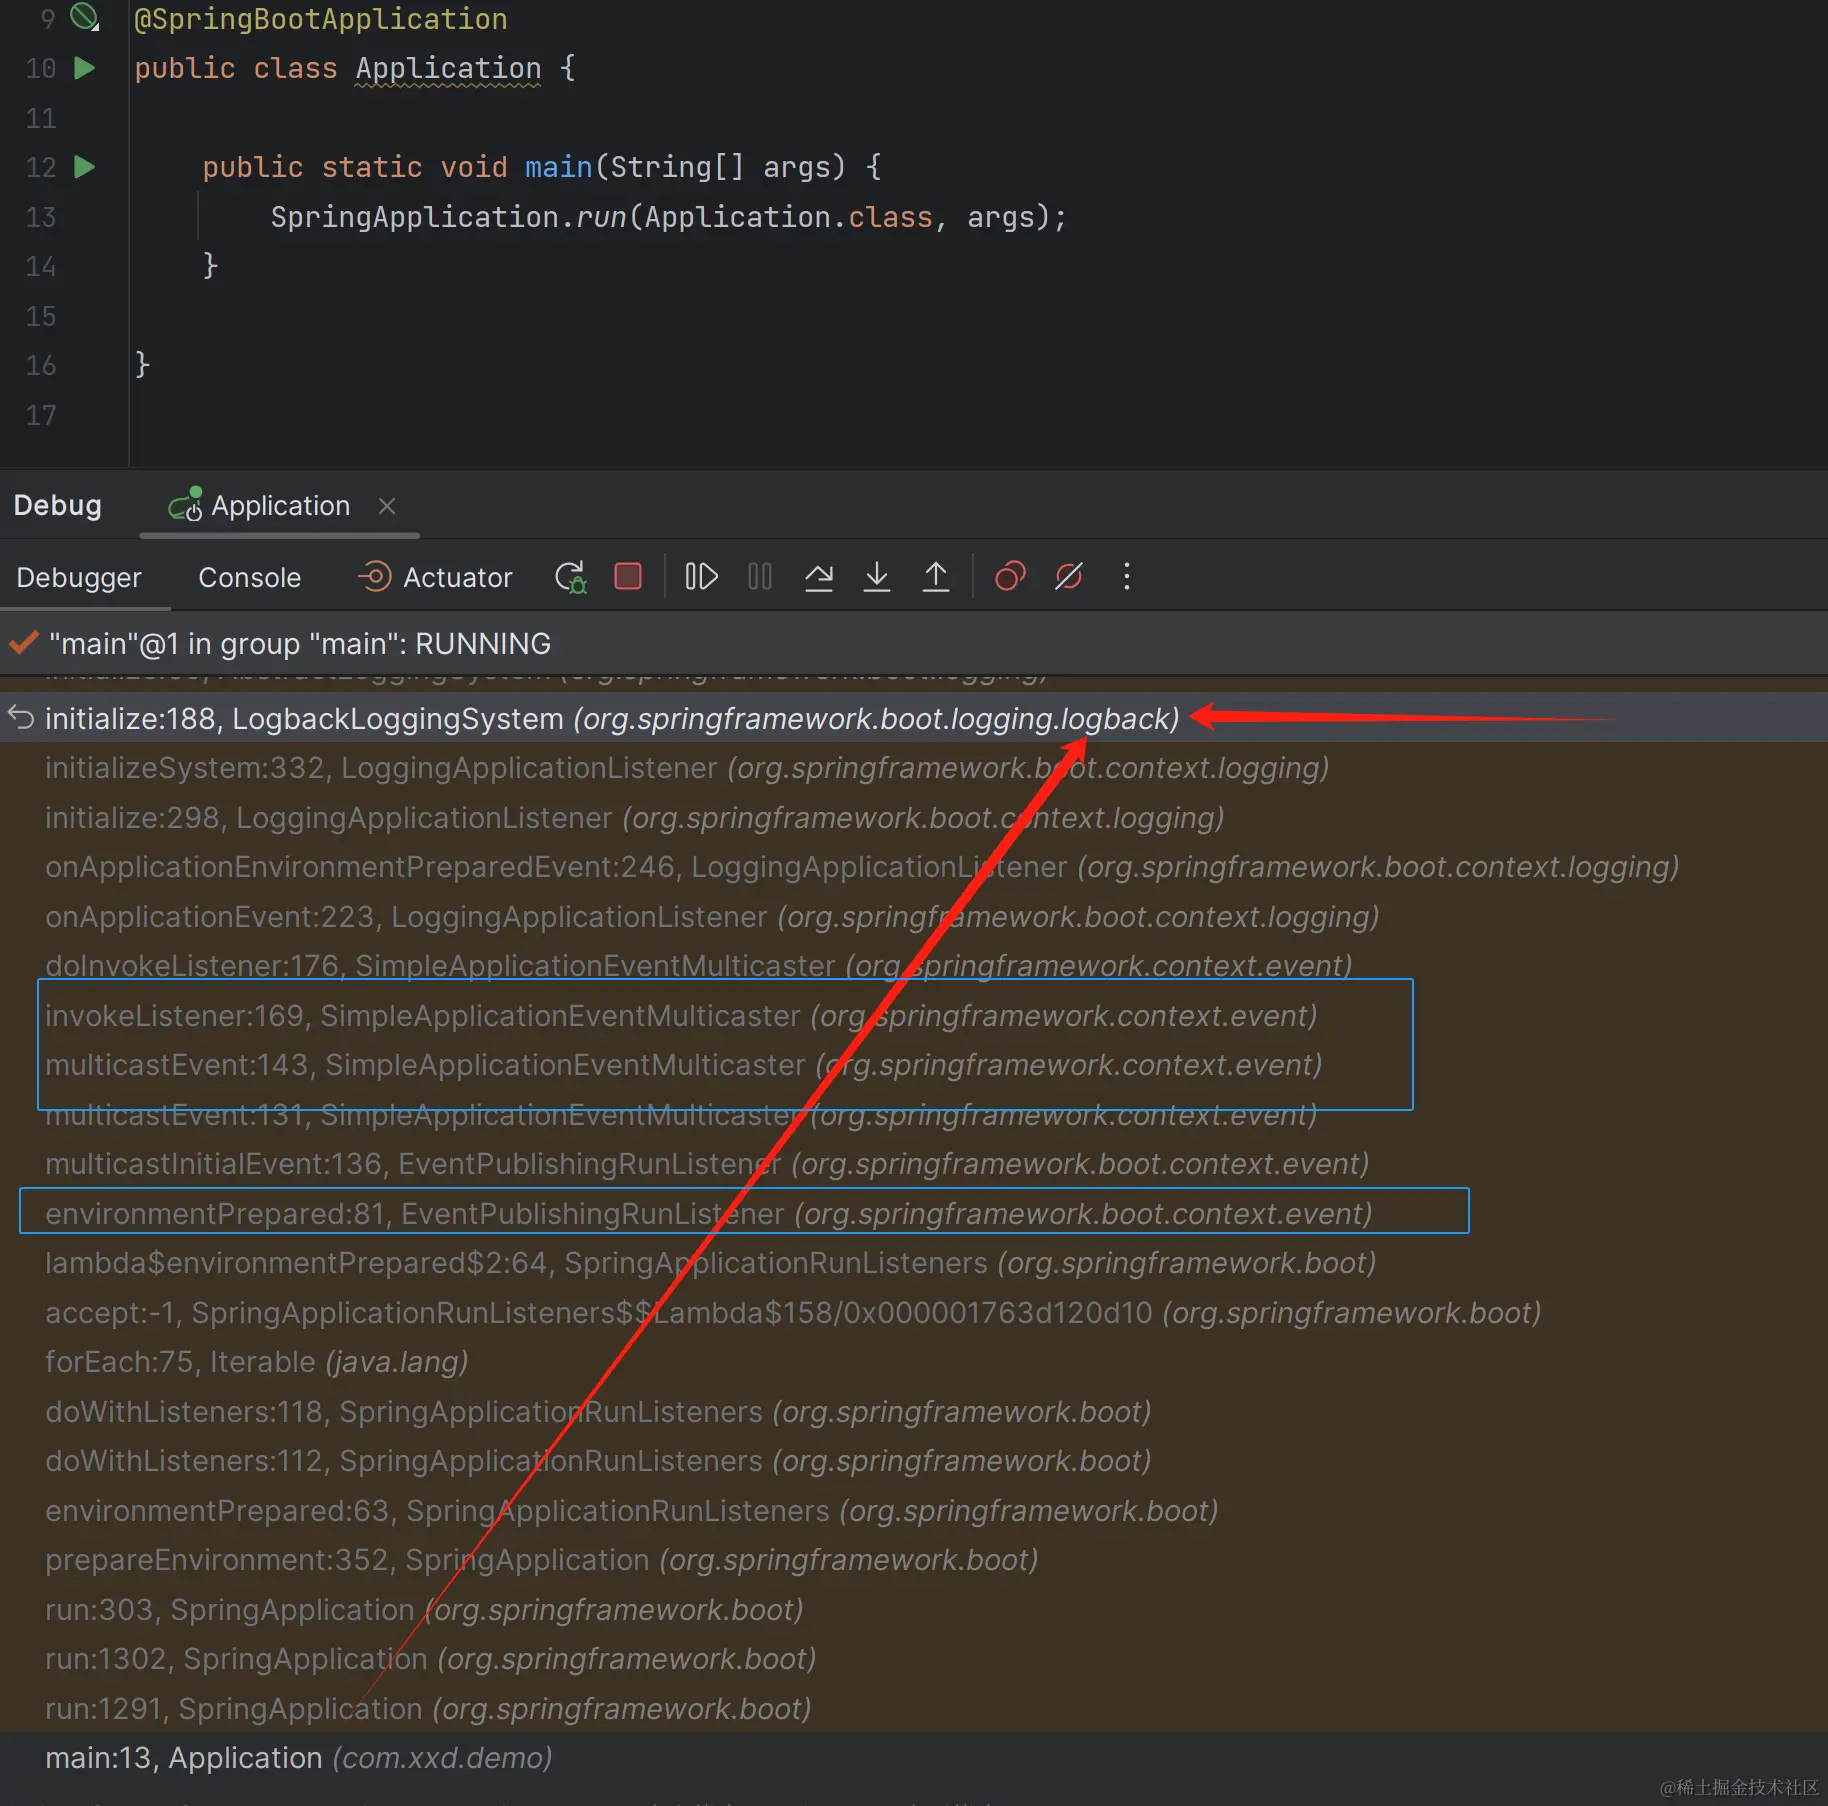This screenshot has width=1828, height=1806.
Task: Click line number 13 in the gutter
Action: pos(41,217)
